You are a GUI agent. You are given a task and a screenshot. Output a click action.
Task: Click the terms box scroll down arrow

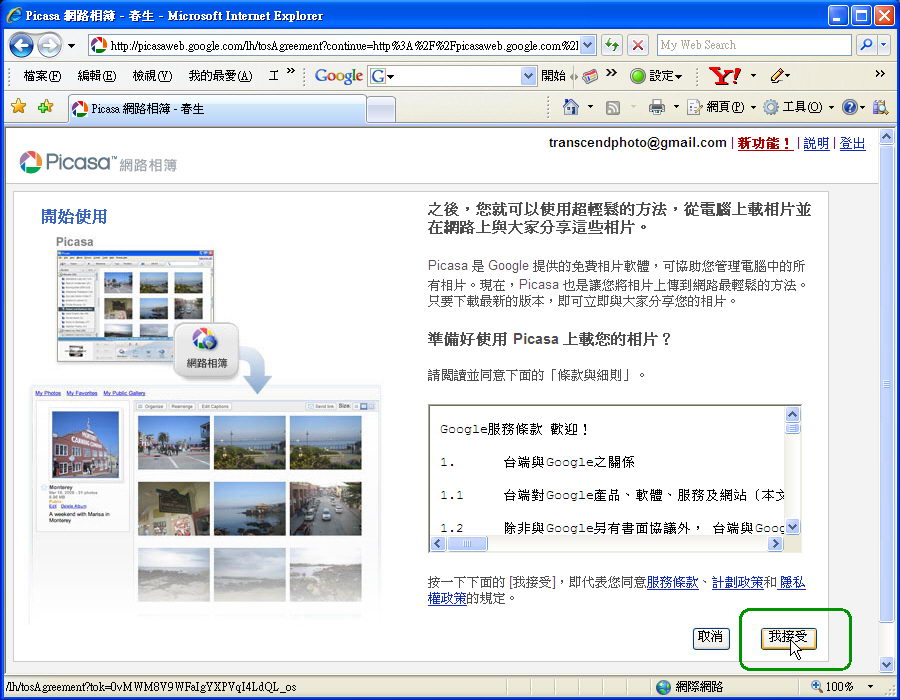coord(793,527)
